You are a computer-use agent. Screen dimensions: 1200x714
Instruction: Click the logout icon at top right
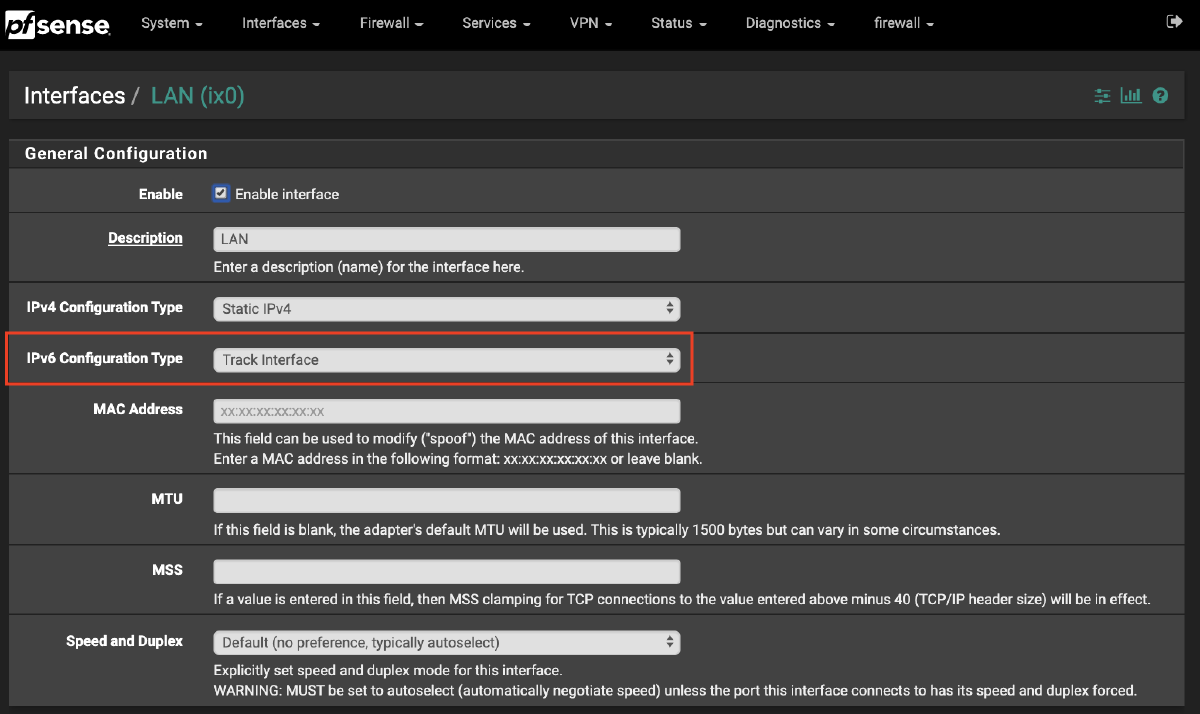click(x=1176, y=19)
